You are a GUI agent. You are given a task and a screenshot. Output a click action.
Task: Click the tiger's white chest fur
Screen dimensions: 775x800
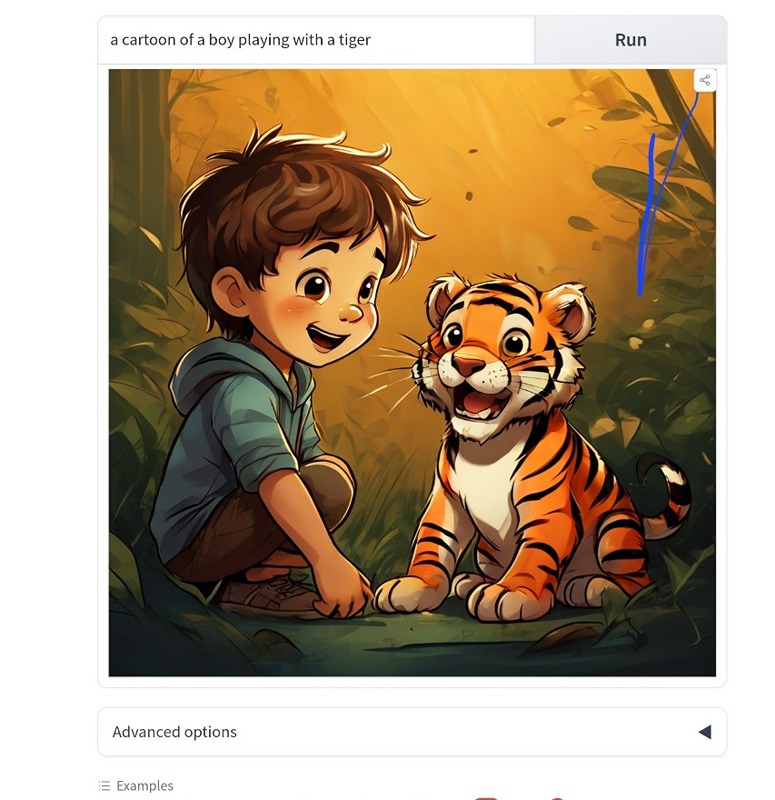point(482,500)
